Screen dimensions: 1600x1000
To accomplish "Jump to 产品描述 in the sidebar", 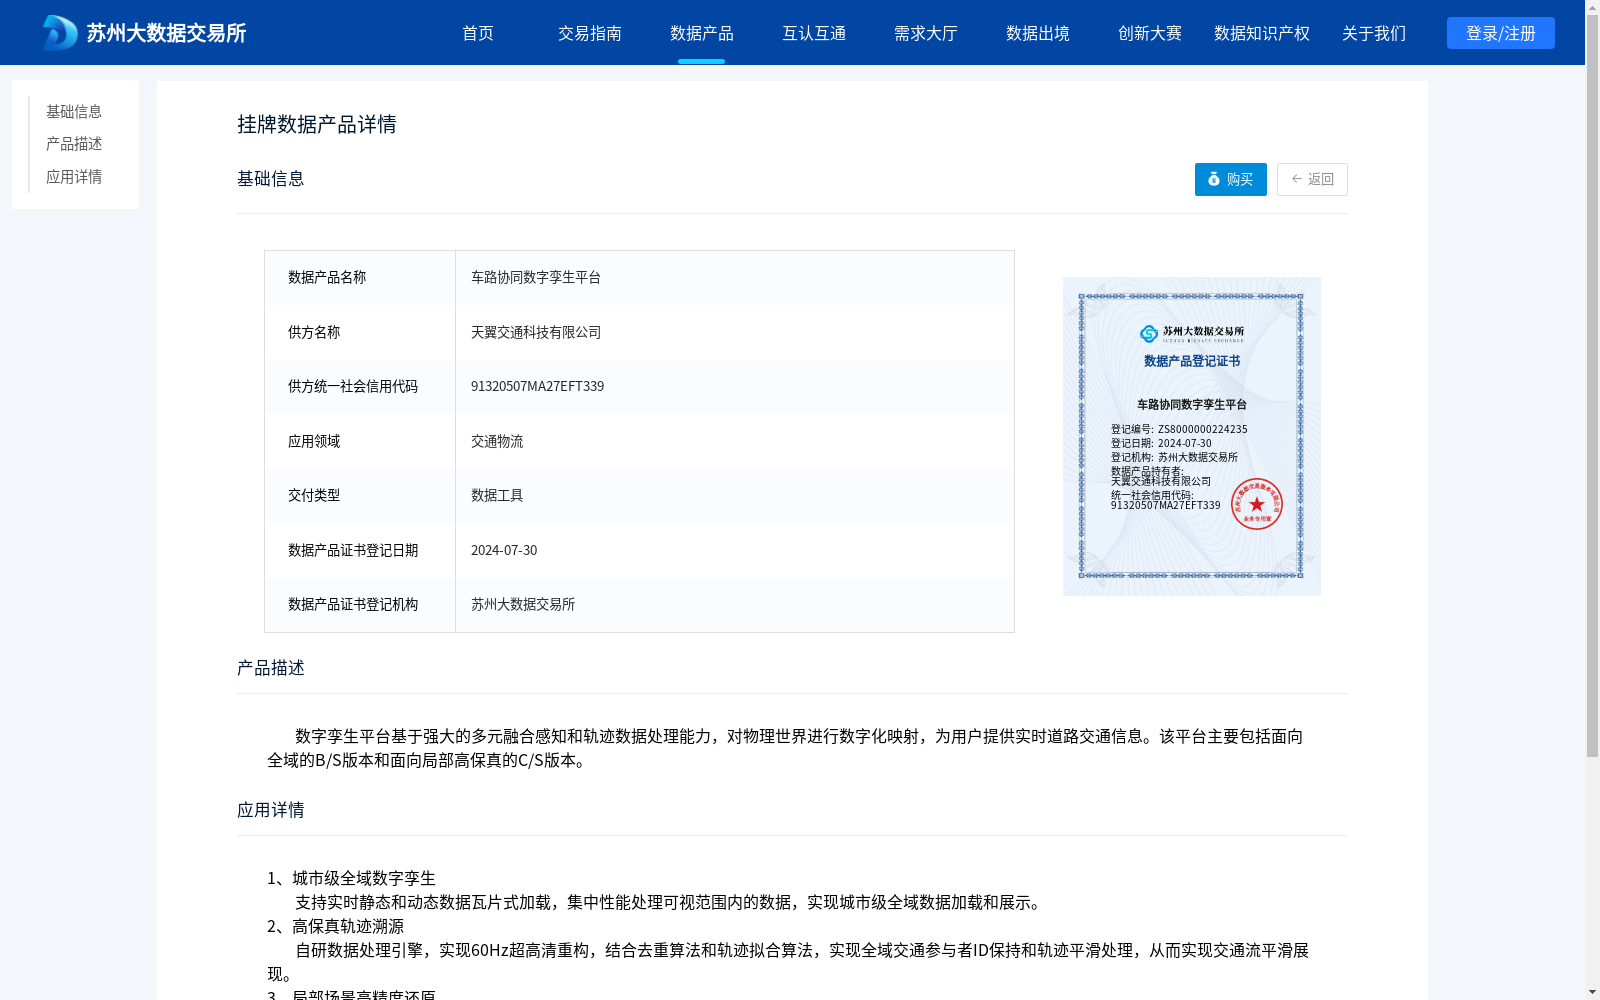I will coord(74,144).
